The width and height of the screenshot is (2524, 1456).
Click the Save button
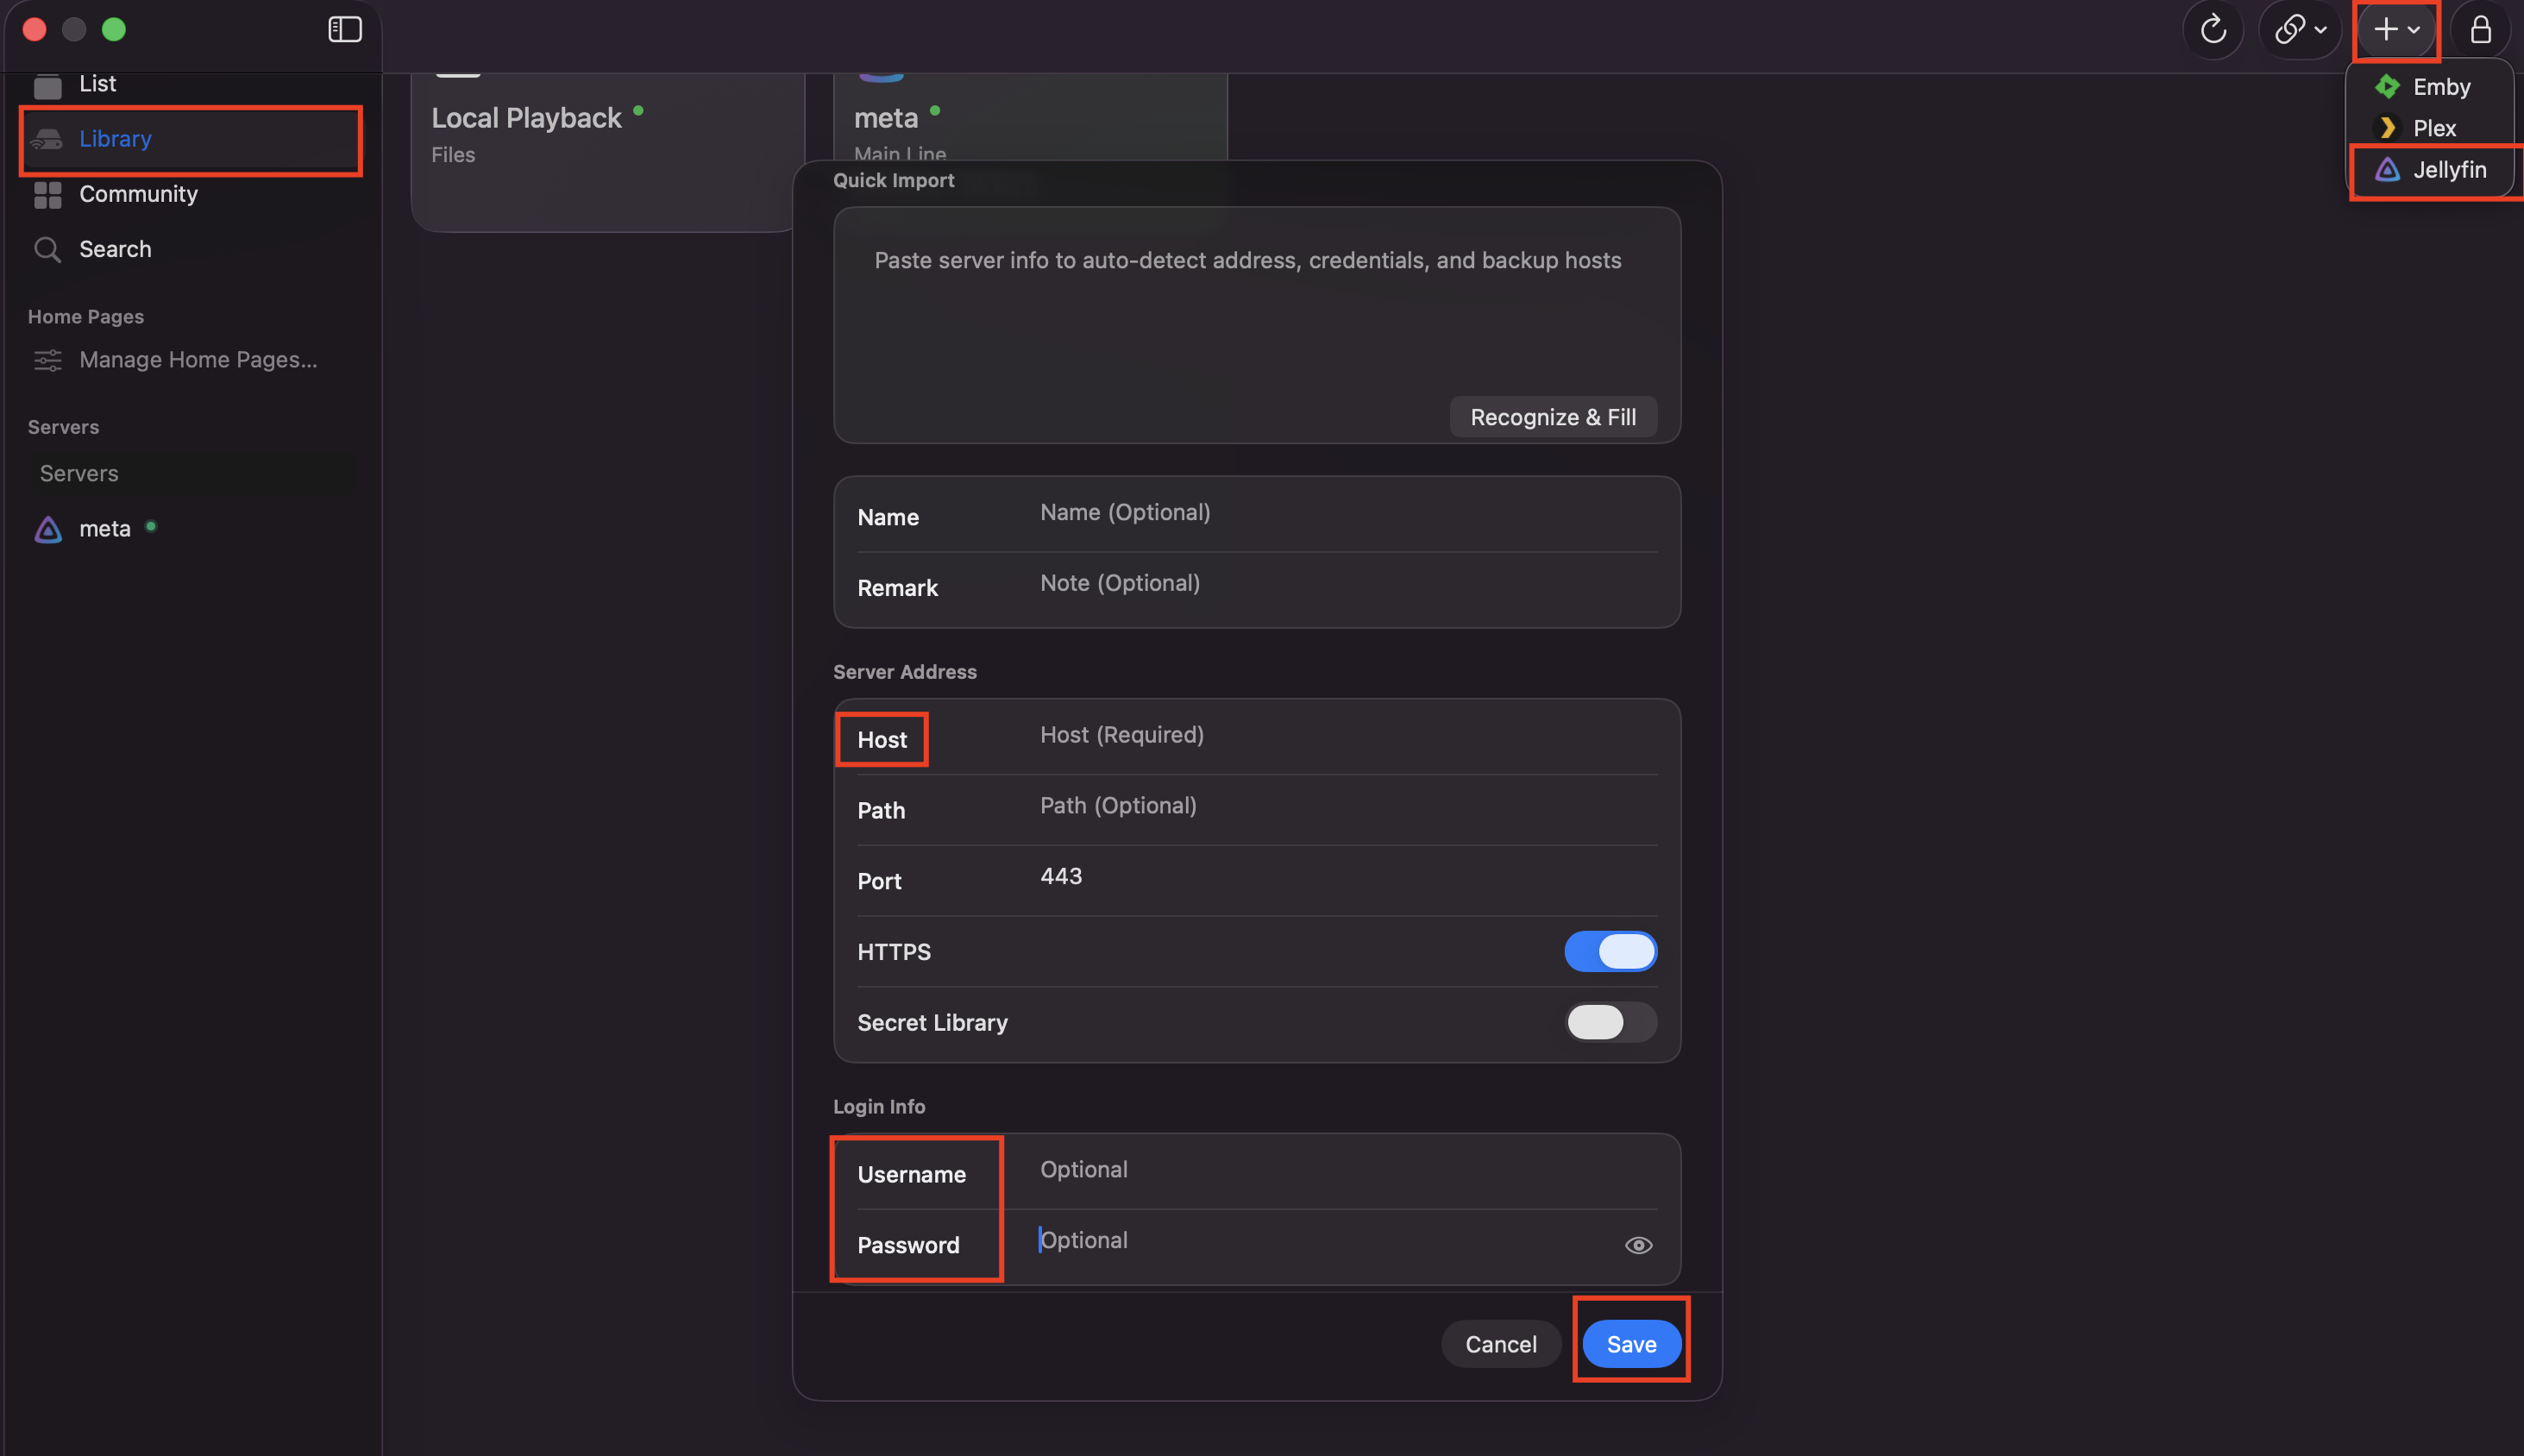click(x=1631, y=1345)
